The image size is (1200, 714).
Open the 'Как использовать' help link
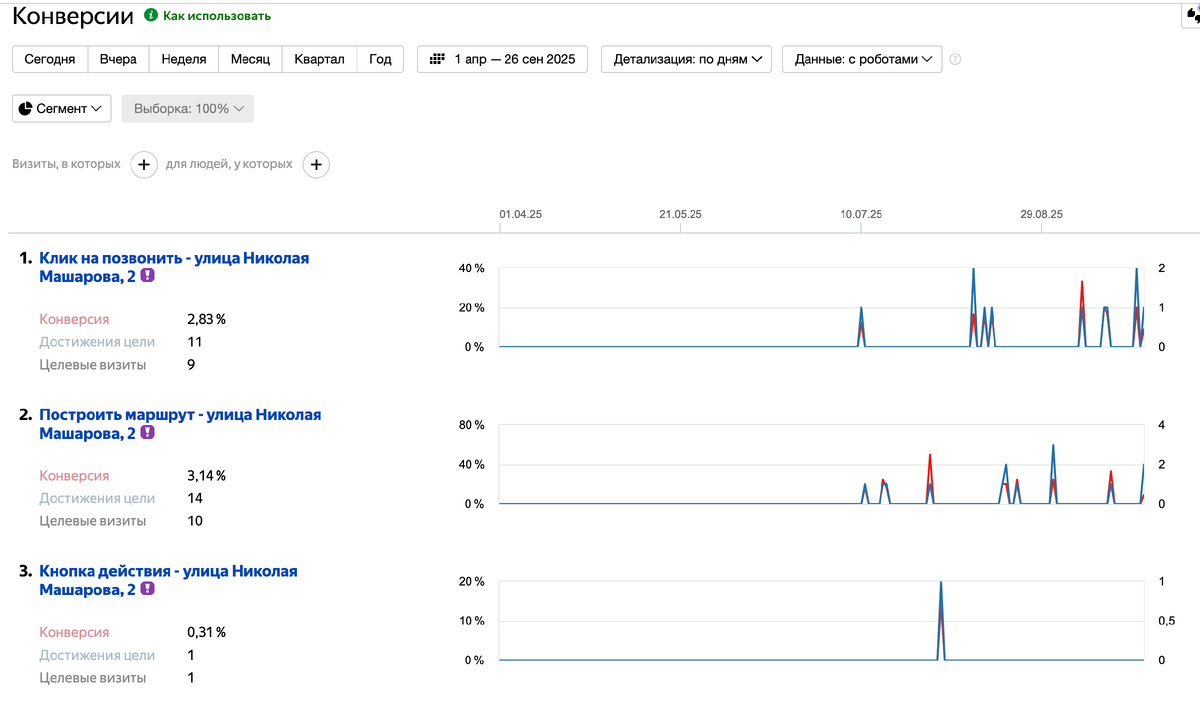217,16
